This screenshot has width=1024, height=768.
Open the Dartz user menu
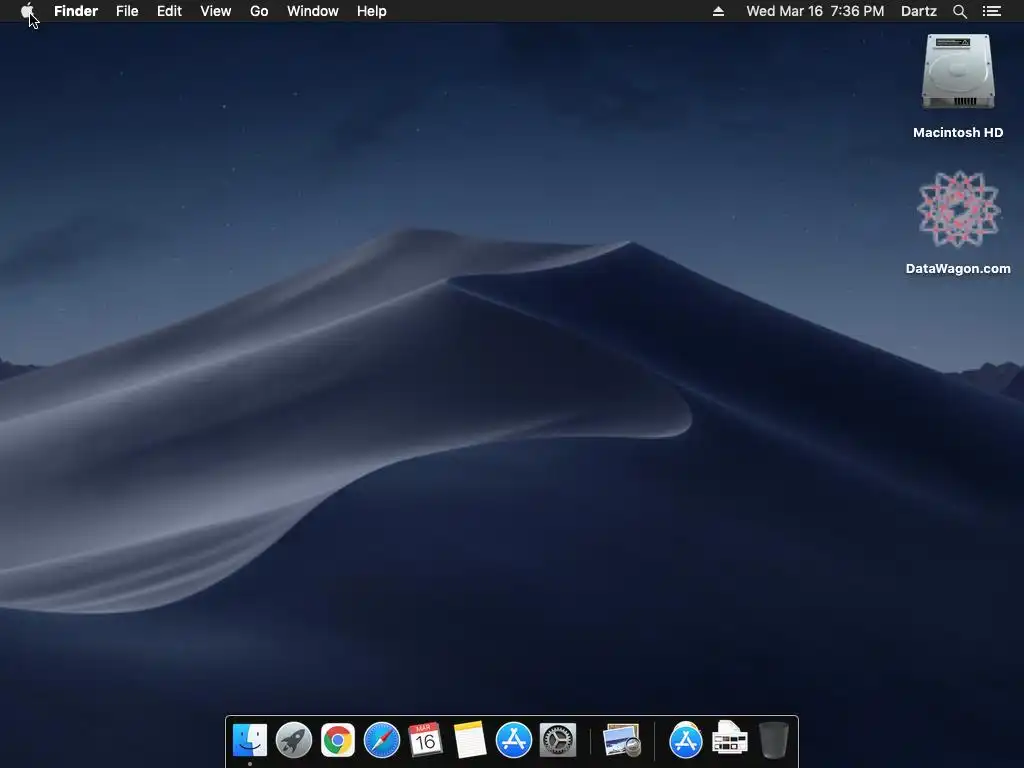point(918,11)
